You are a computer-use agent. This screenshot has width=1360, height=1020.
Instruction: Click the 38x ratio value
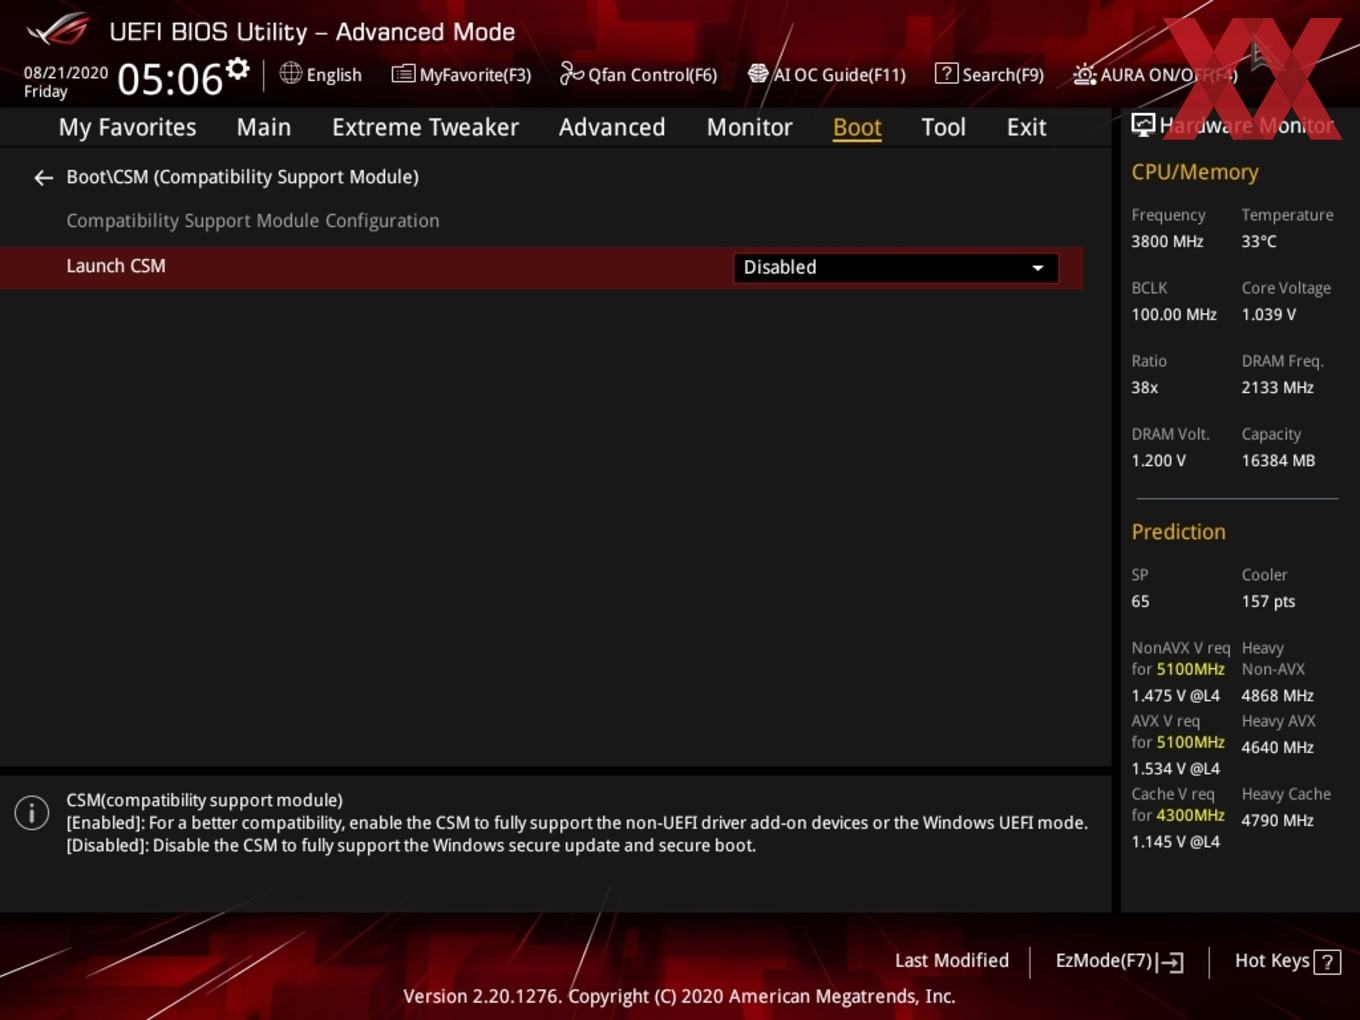click(x=1145, y=387)
